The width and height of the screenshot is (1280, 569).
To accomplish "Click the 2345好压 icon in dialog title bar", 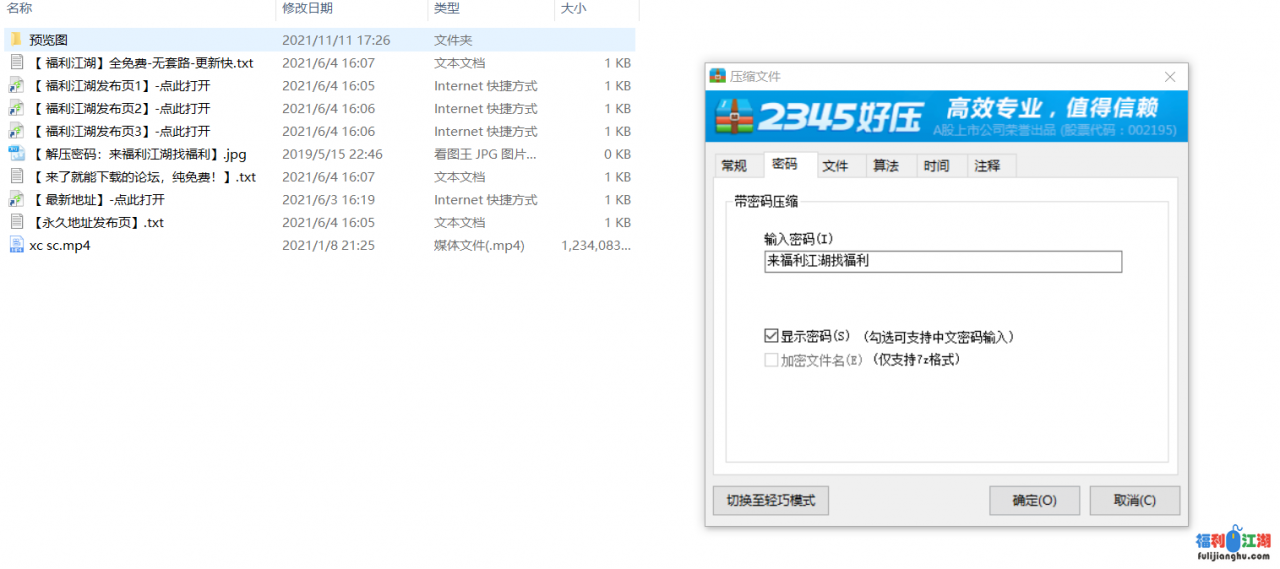I will [717, 76].
